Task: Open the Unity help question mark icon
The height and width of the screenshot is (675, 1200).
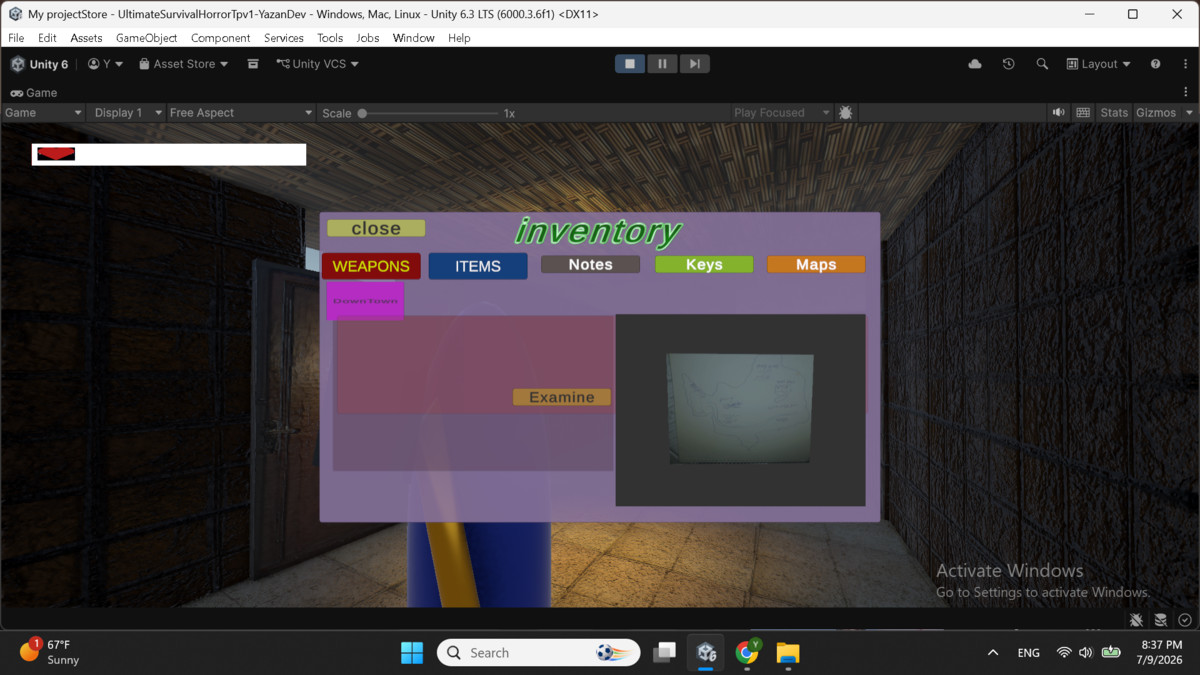Action: [x=1156, y=64]
